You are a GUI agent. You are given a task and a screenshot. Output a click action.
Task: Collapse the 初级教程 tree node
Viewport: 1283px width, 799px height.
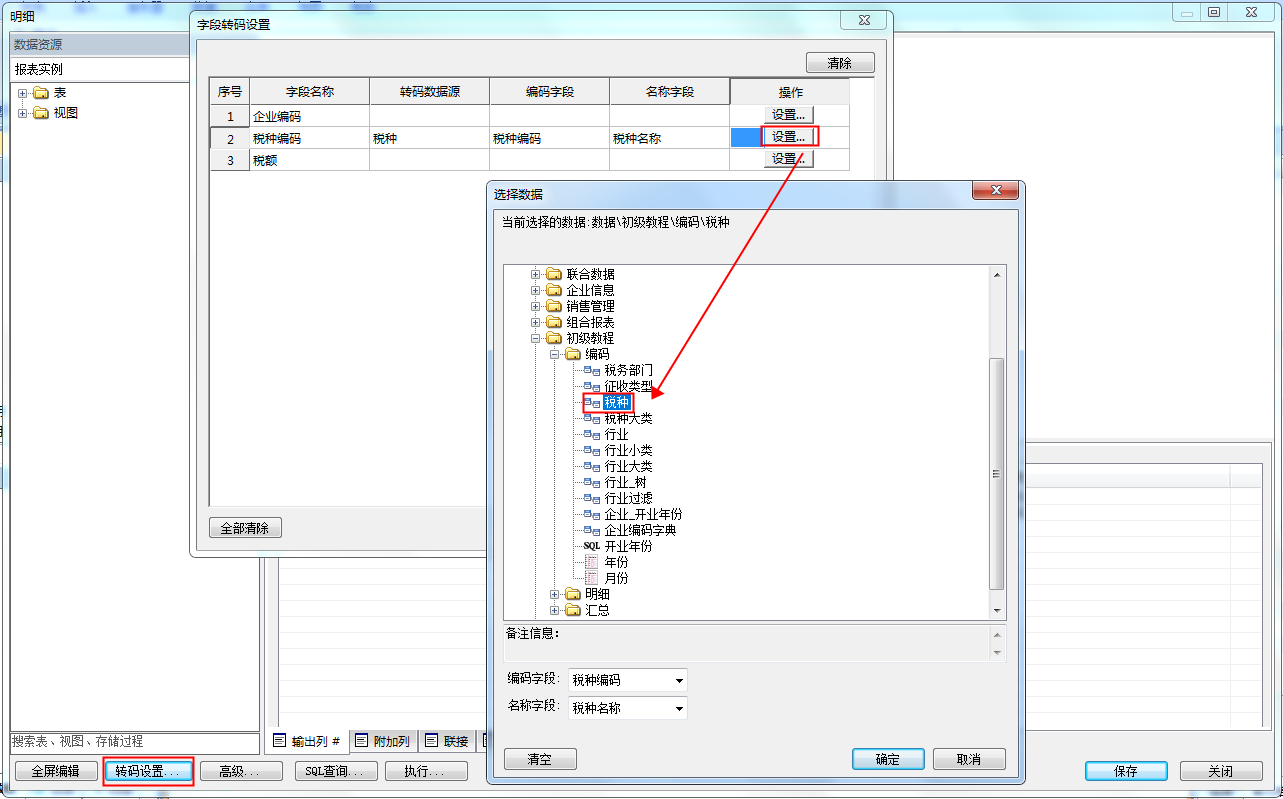[536, 338]
